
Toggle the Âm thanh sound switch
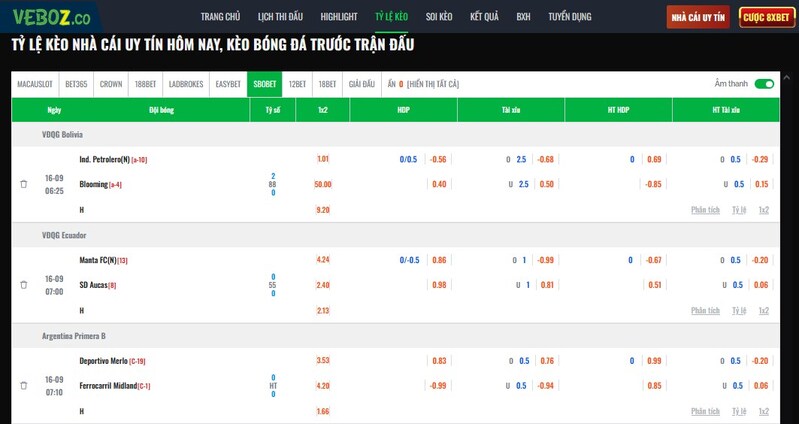tap(764, 84)
